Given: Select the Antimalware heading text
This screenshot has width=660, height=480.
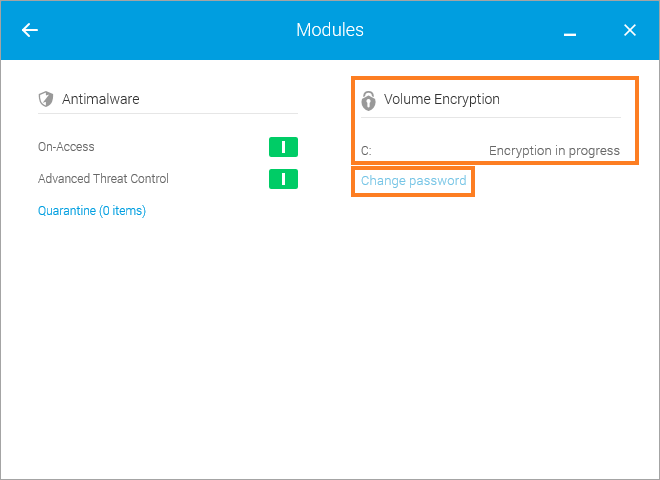Looking at the screenshot, I should pyautogui.click(x=101, y=99).
